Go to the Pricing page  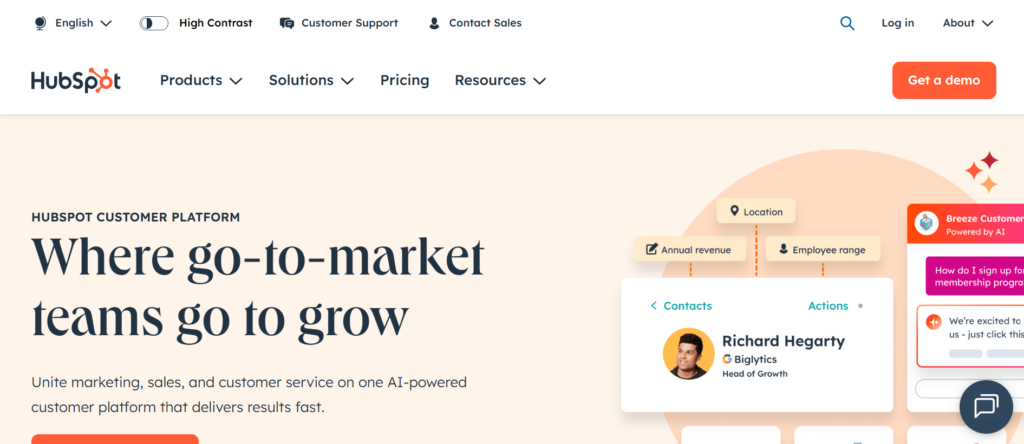click(x=404, y=80)
